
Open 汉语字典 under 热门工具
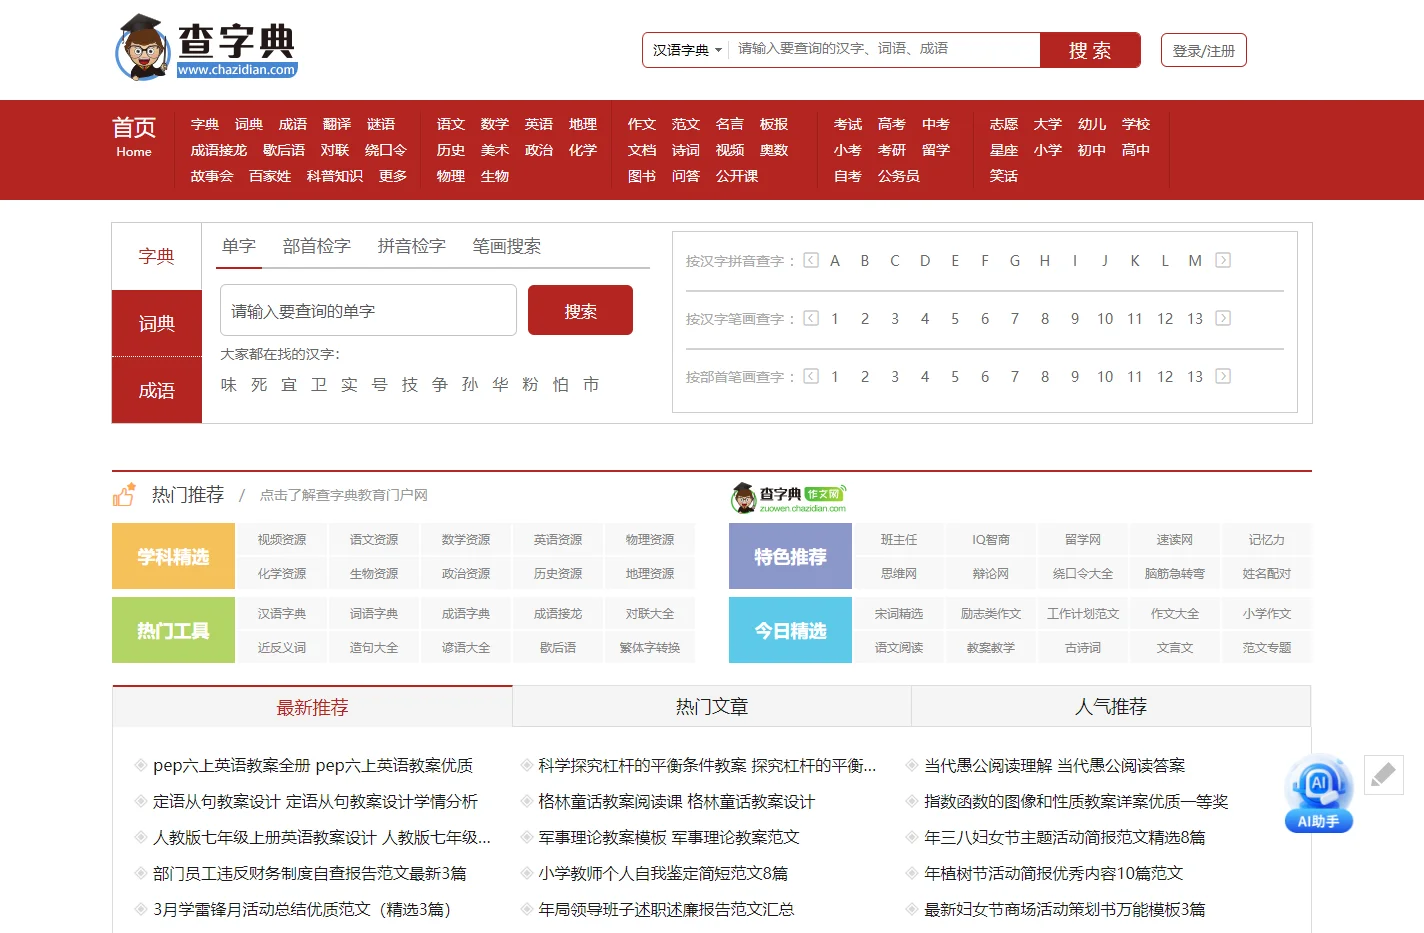282,614
